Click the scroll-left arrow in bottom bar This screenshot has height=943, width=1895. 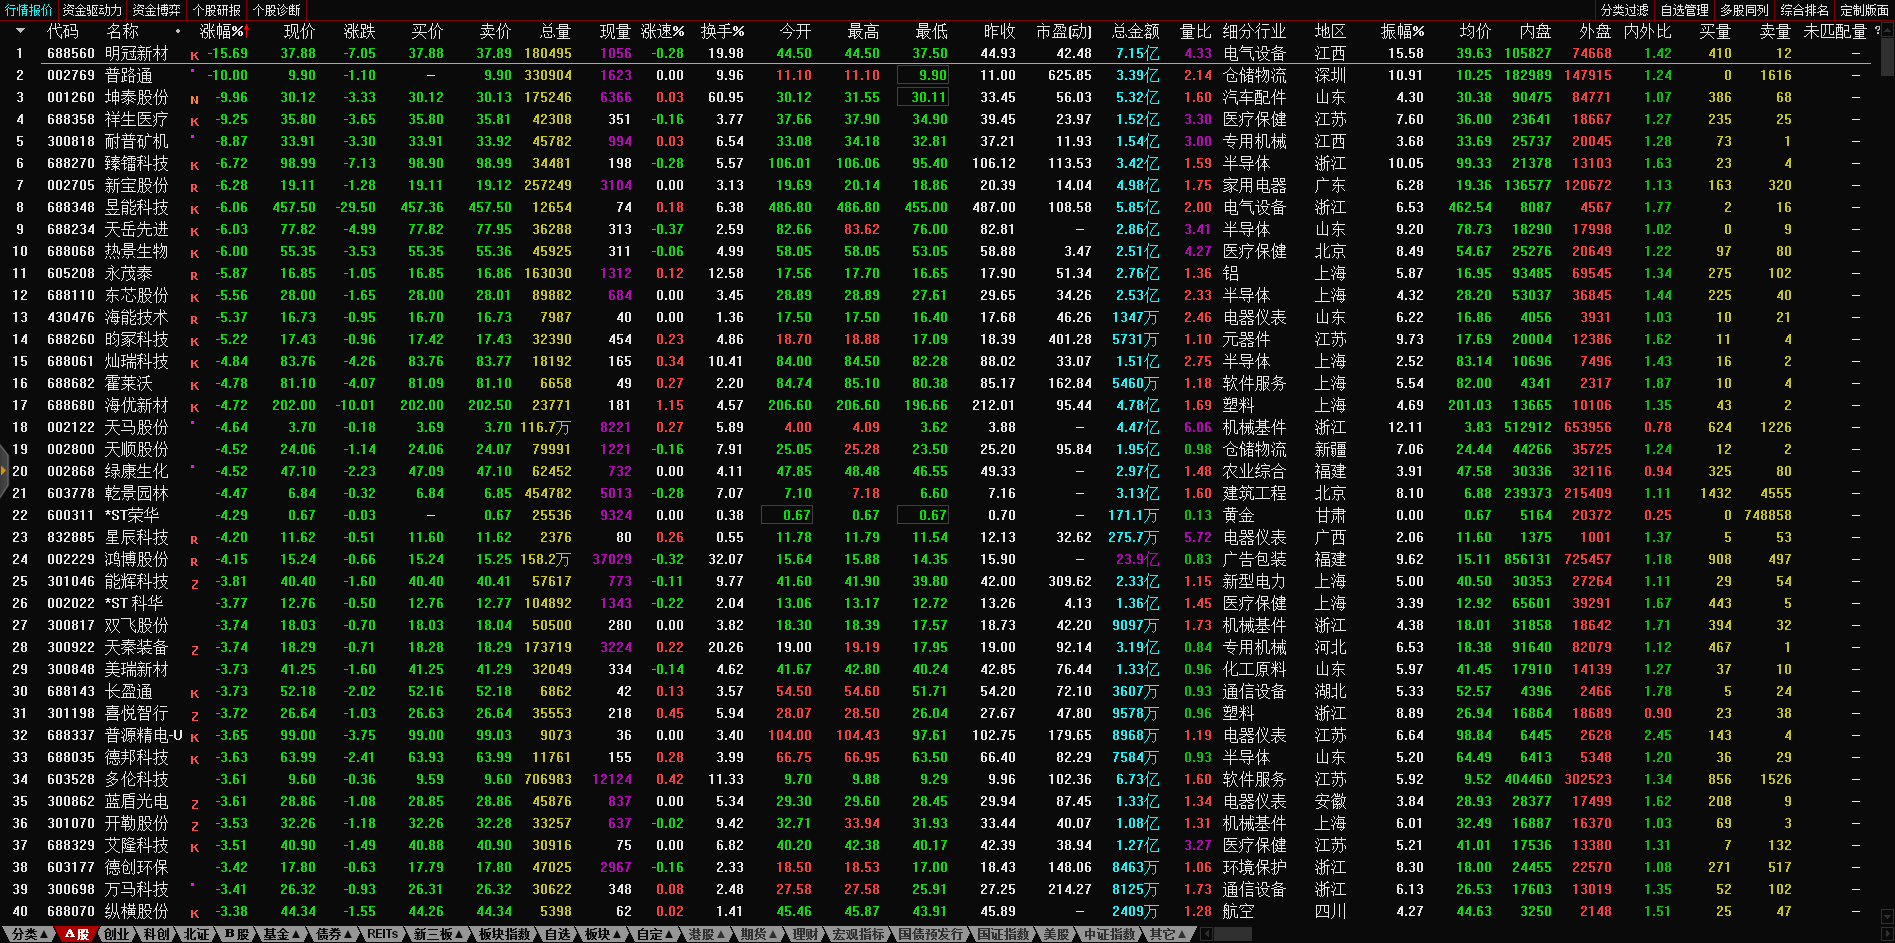tap(1207, 934)
